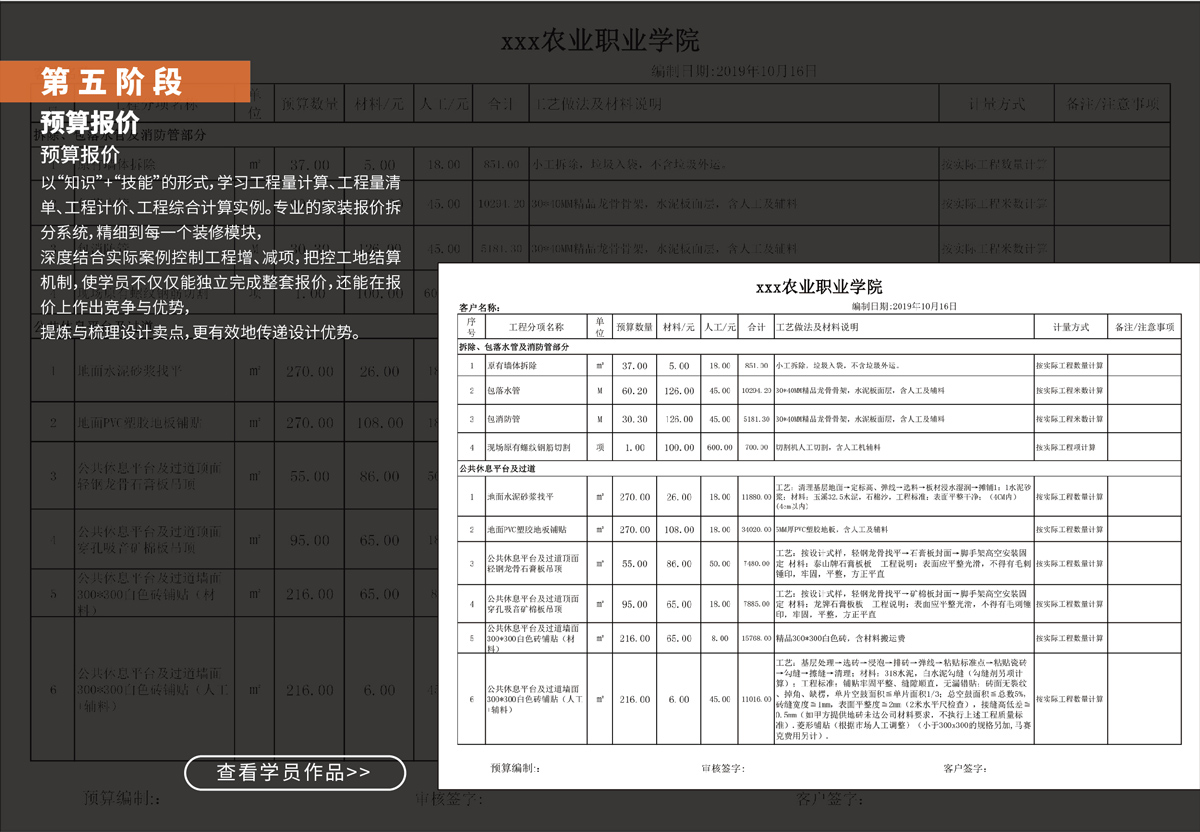Click the description 切割机人工切割,含人工机辅料
The height and width of the screenshot is (832, 1200).
click(830, 447)
